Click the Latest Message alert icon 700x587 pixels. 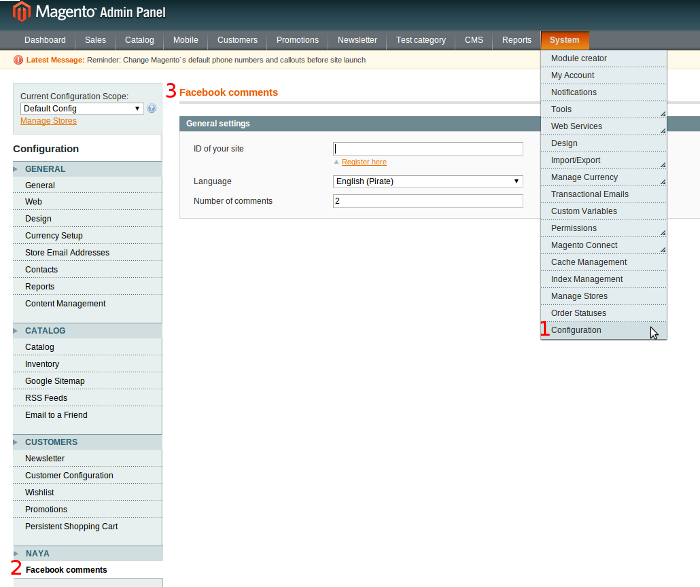coord(18,60)
